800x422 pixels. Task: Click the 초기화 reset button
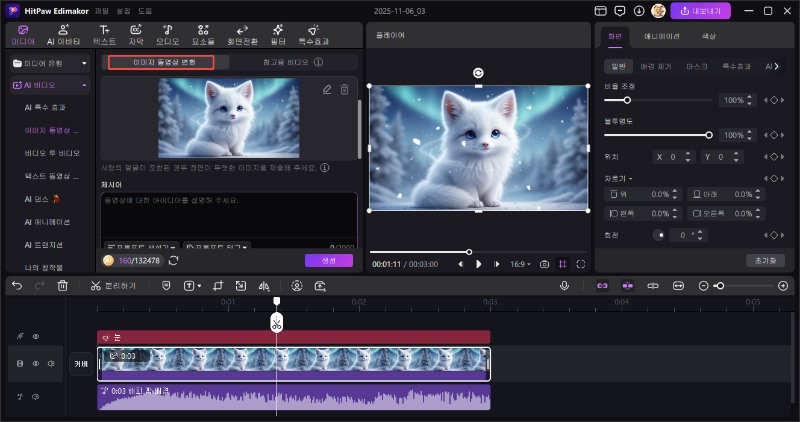point(765,260)
